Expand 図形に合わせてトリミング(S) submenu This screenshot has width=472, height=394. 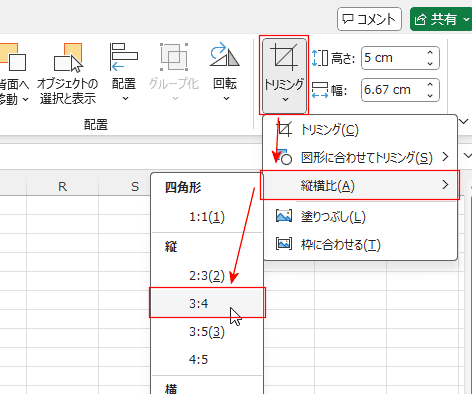pos(360,157)
